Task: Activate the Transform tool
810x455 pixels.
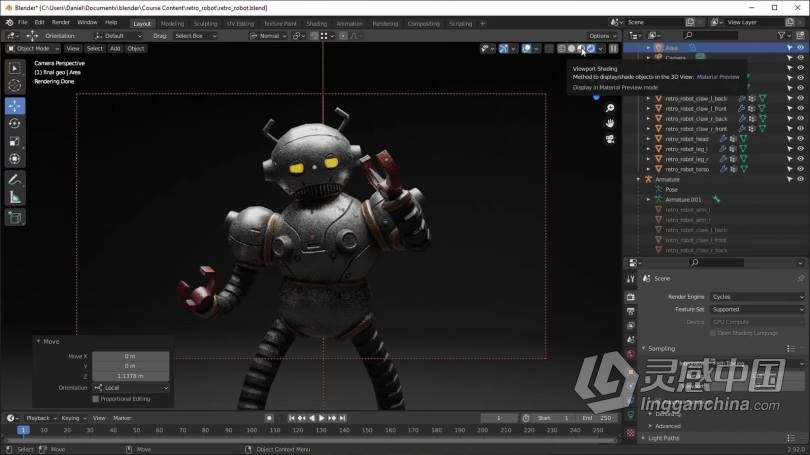Action: pos(14,159)
